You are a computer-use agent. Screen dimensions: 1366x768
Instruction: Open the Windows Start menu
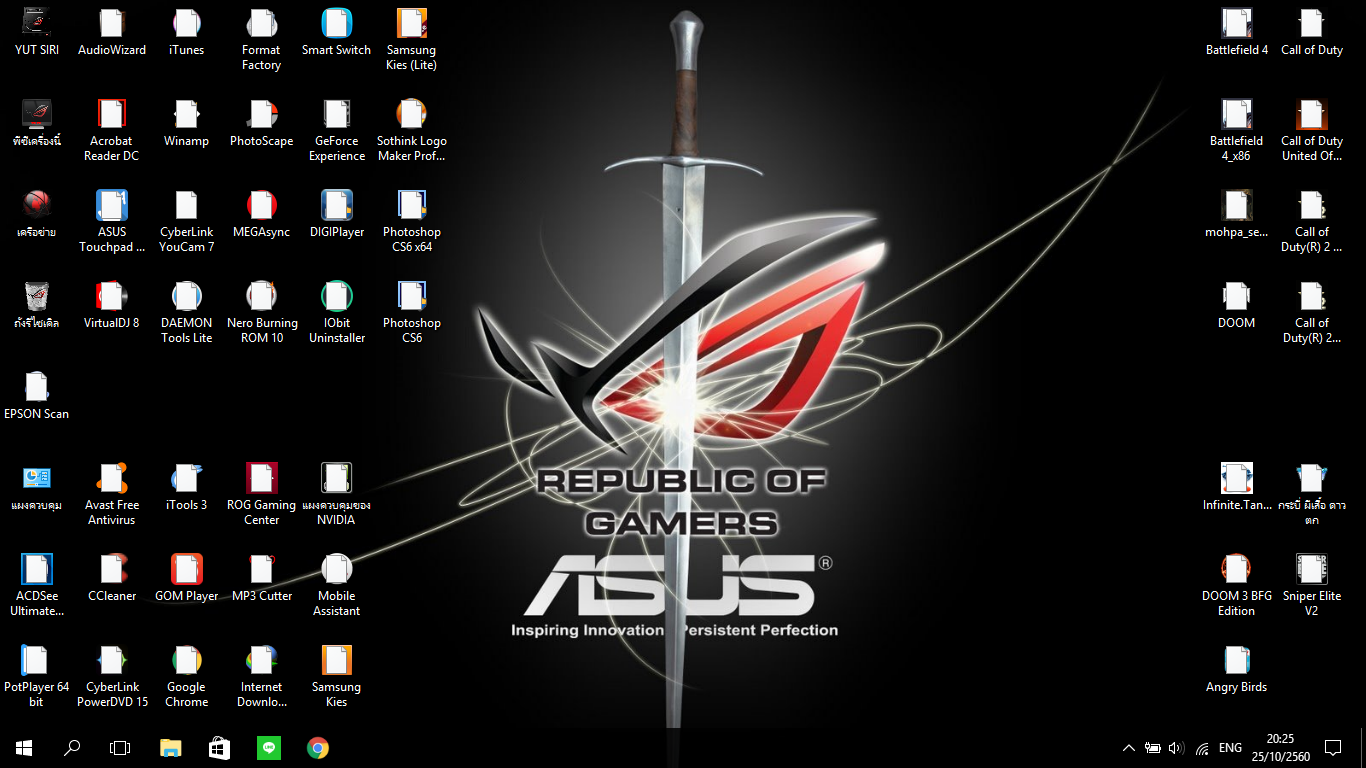(24, 747)
